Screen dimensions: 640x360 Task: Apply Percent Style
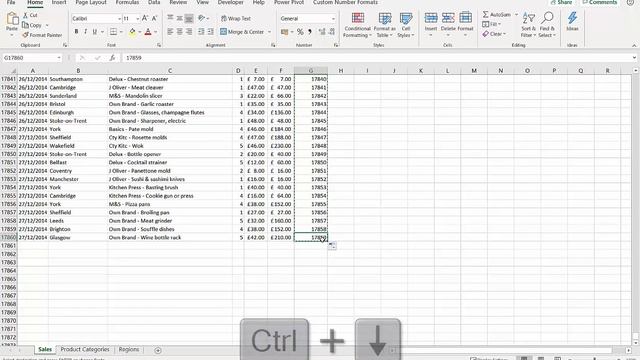[x=300, y=31]
